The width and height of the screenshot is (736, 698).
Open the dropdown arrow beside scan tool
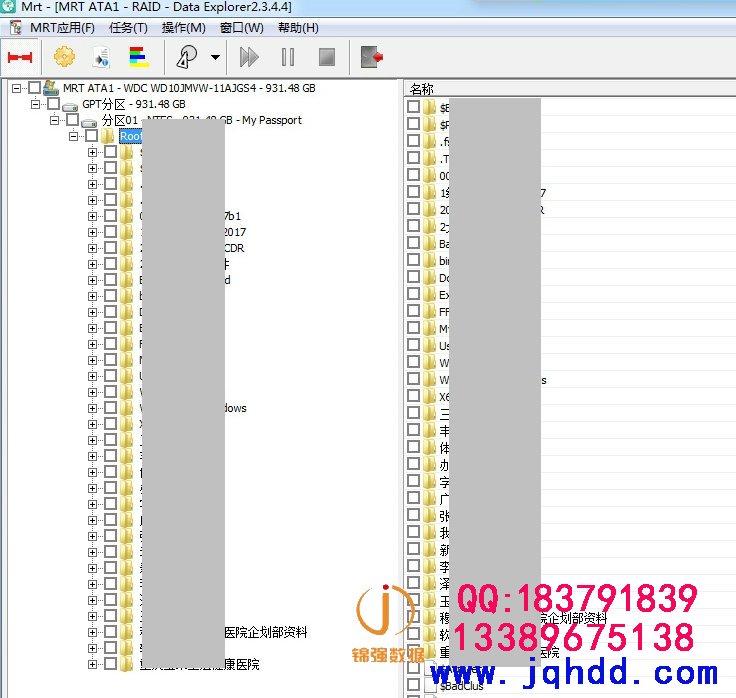[215, 57]
